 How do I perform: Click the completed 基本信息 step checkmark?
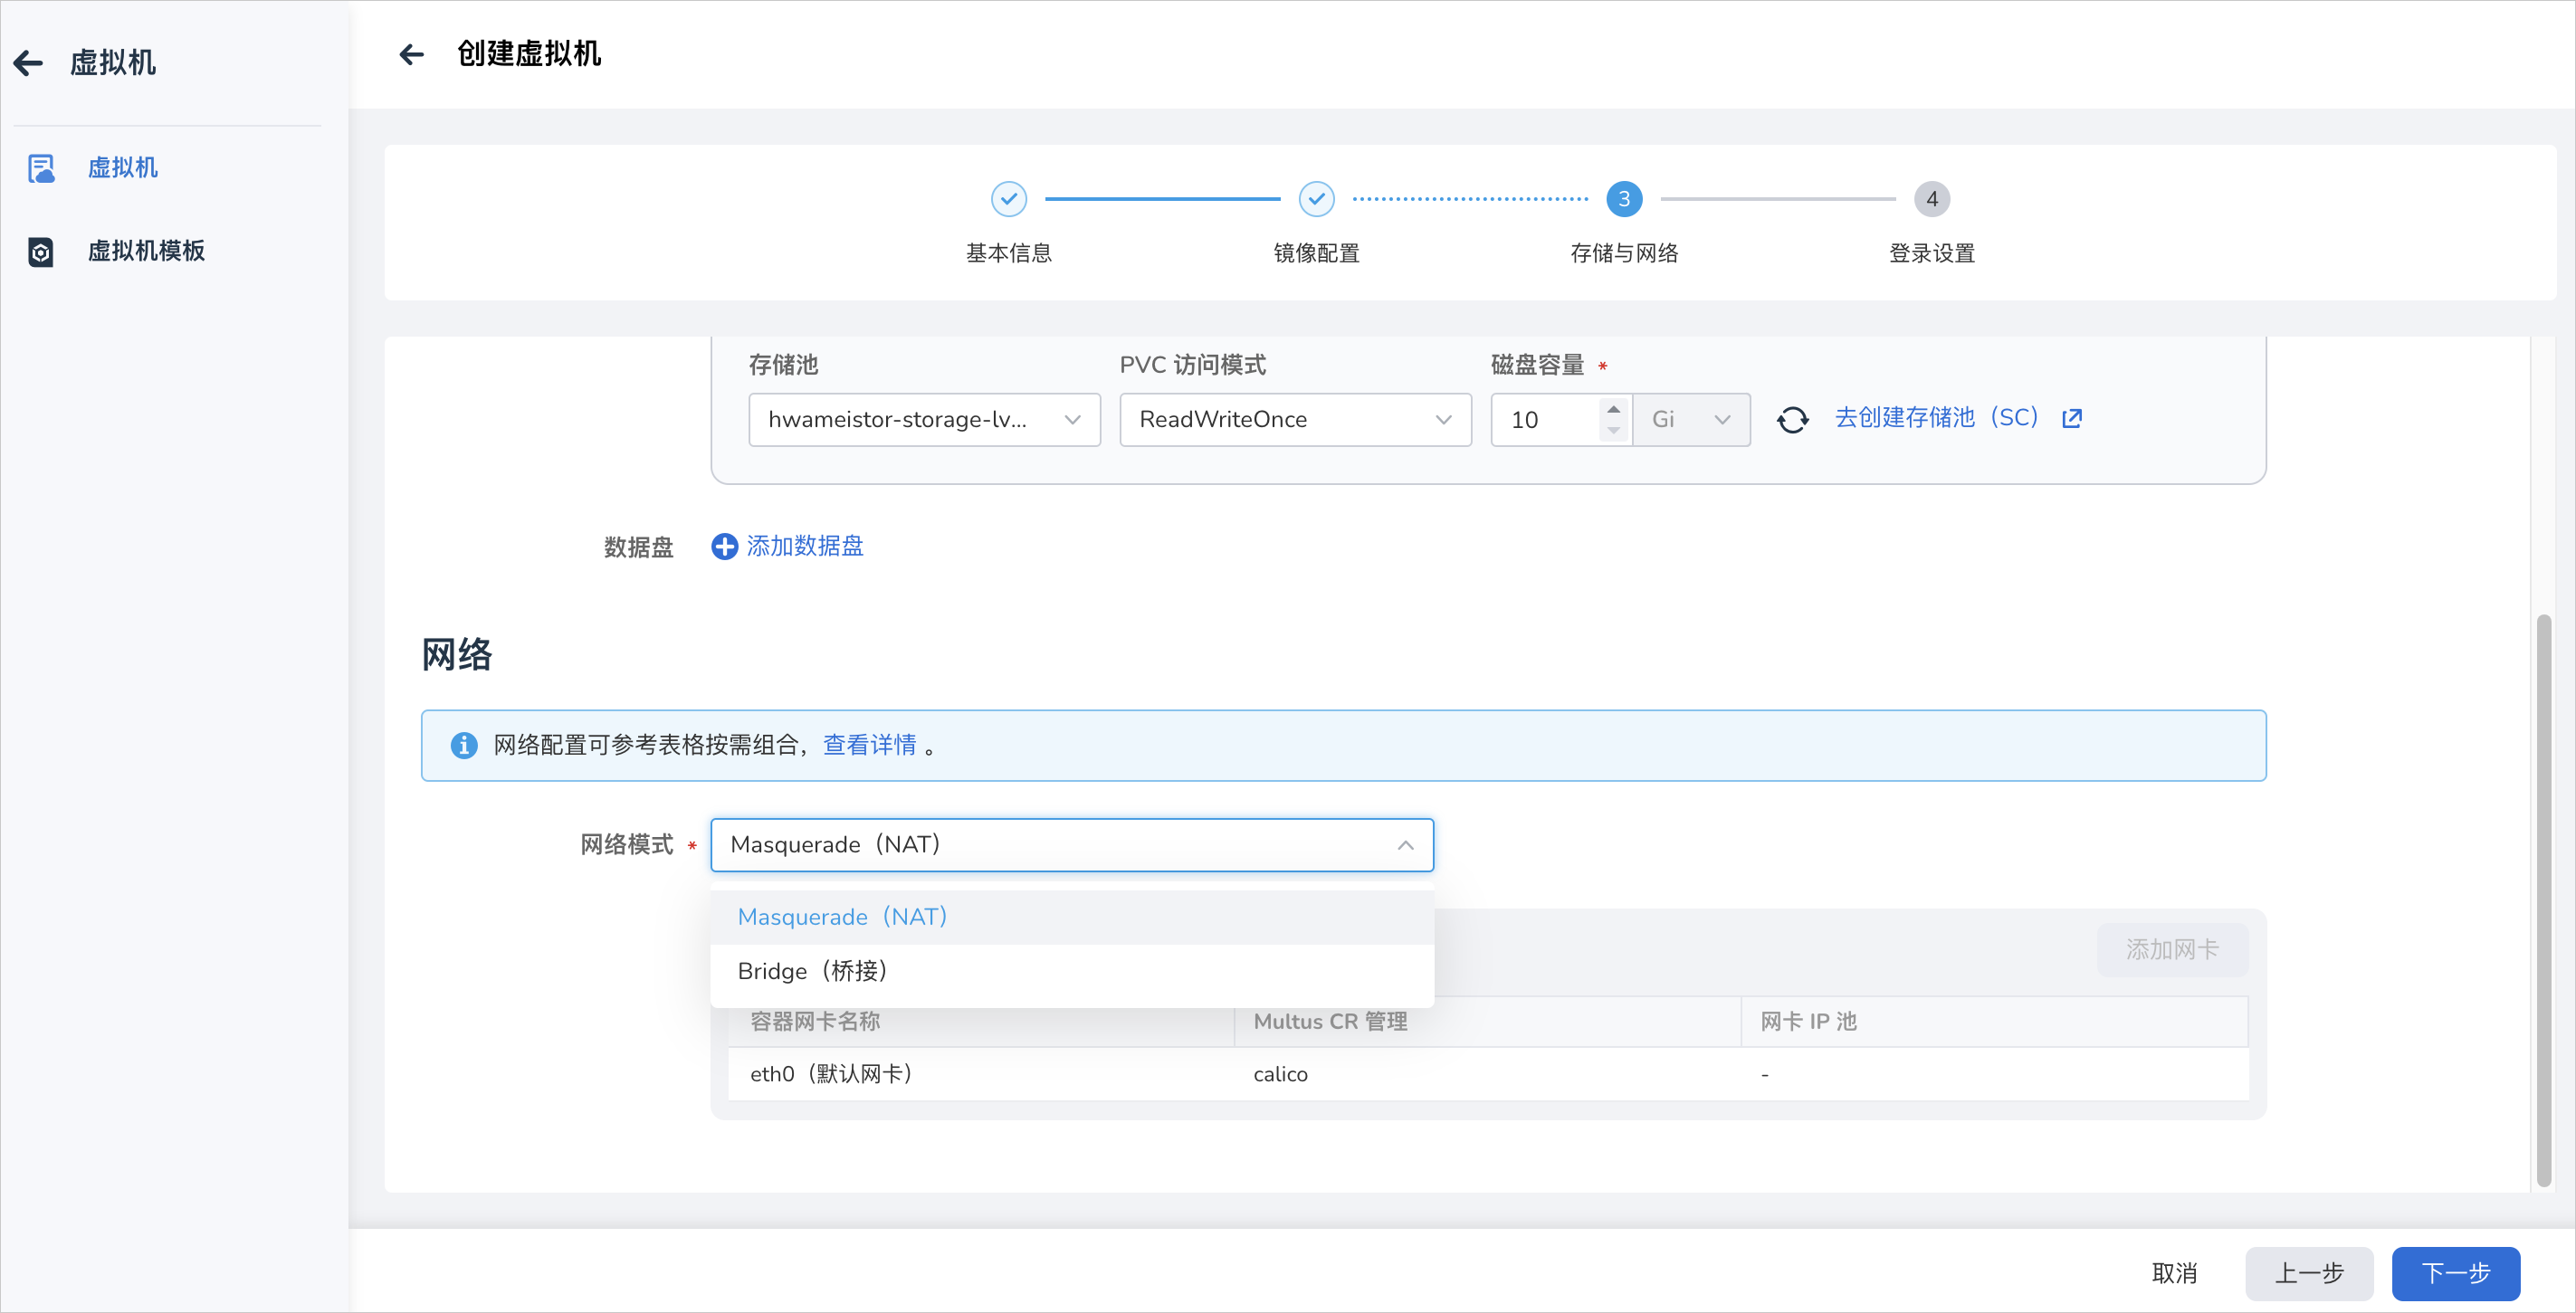(1008, 199)
